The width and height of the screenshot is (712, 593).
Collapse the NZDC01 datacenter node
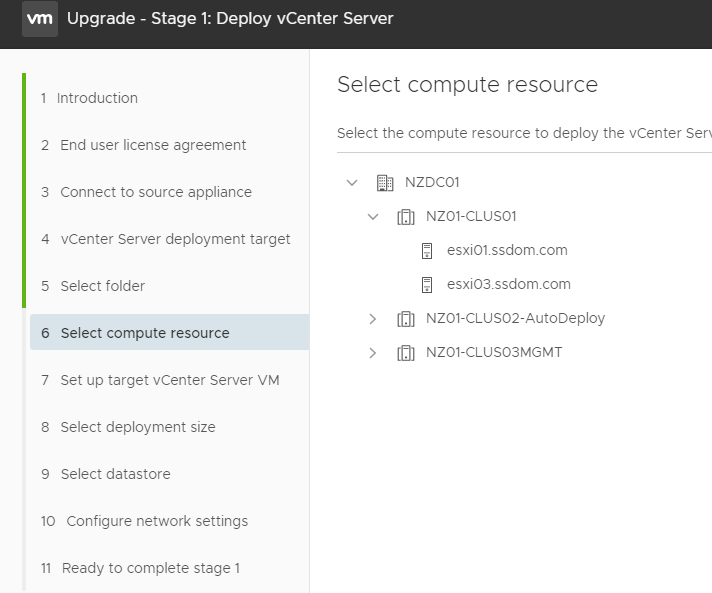pos(352,183)
